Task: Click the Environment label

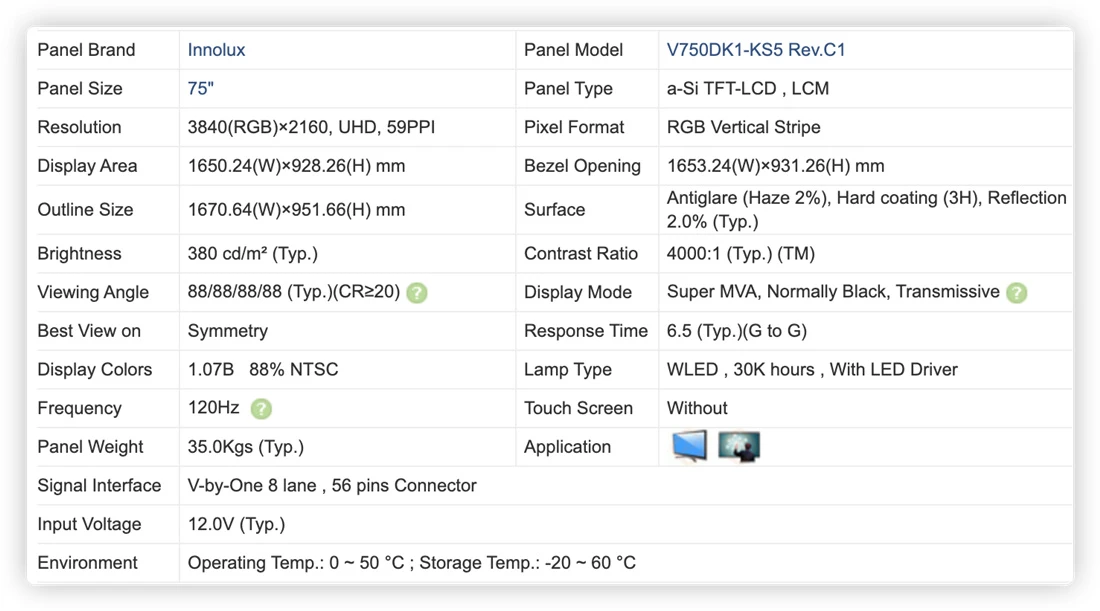Action: [87, 563]
